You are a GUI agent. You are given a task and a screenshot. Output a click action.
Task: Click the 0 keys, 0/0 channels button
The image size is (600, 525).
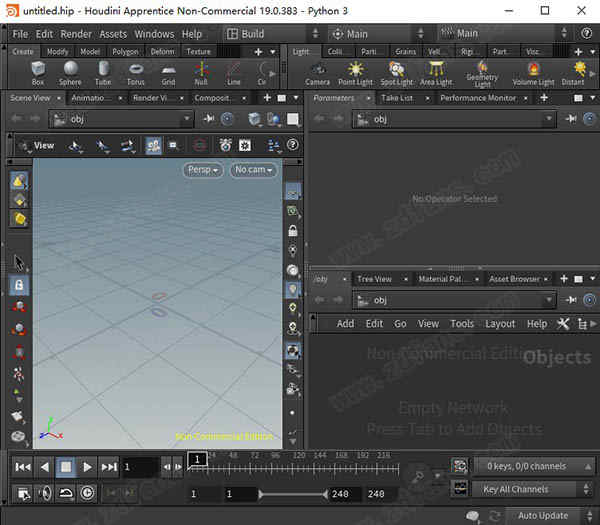pos(533,466)
